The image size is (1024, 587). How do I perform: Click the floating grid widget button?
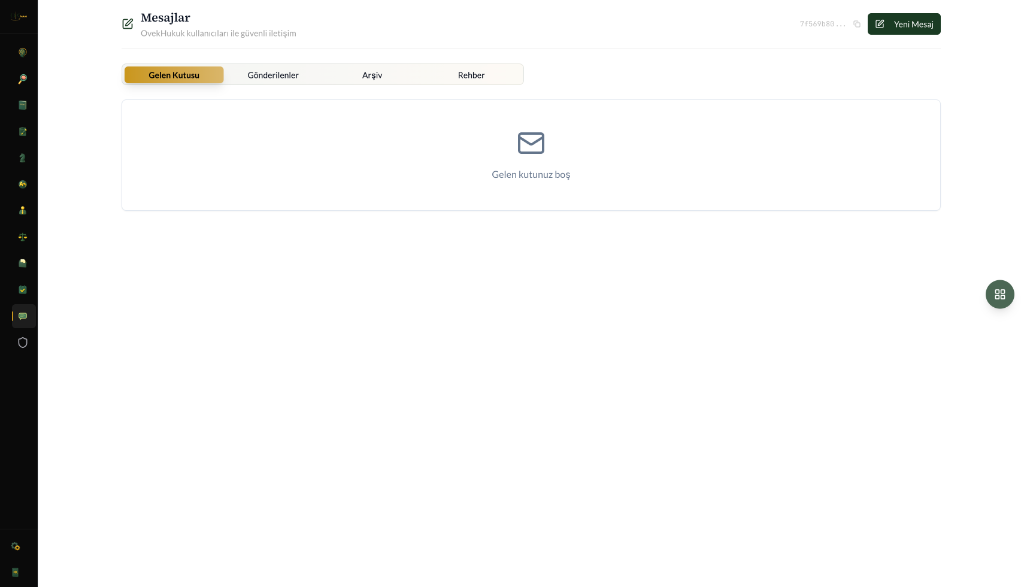(x=999, y=294)
